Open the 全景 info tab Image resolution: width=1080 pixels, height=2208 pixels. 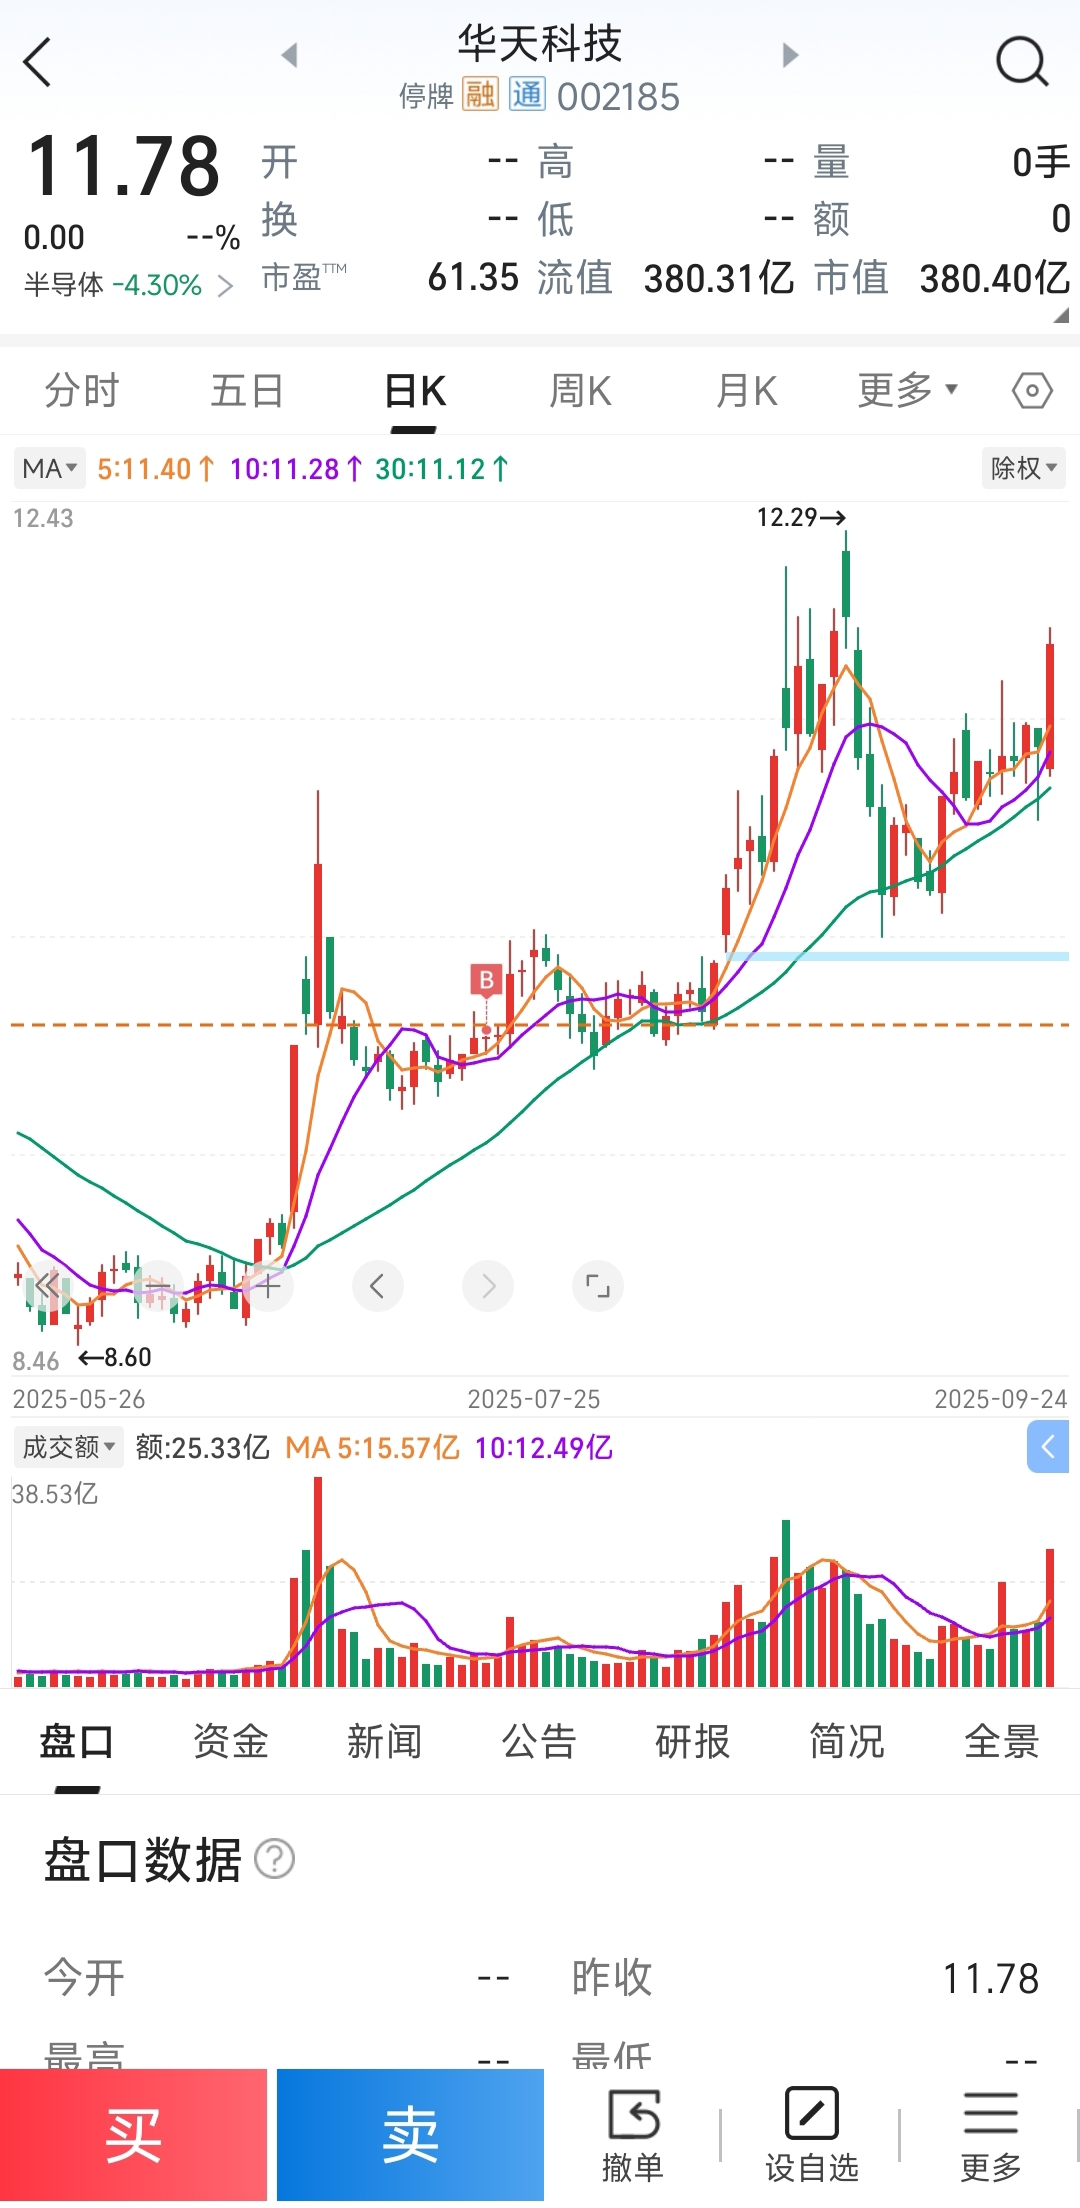pos(1001,1742)
